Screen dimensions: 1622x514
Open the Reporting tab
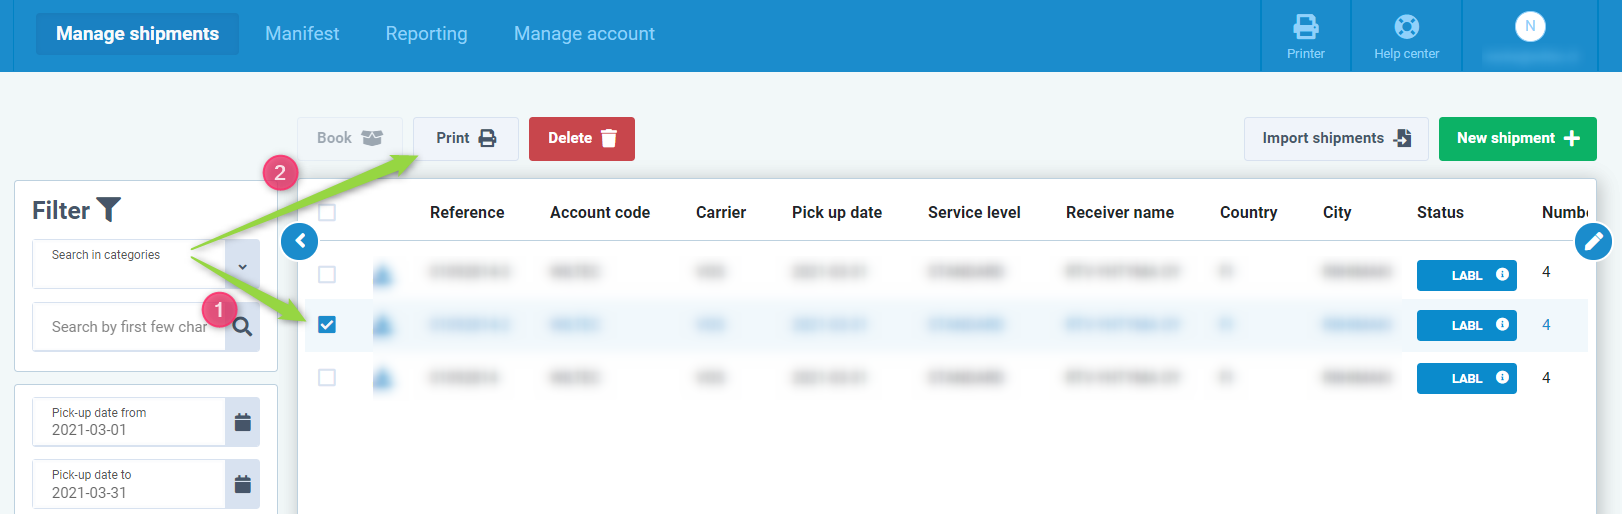pyautogui.click(x=426, y=34)
